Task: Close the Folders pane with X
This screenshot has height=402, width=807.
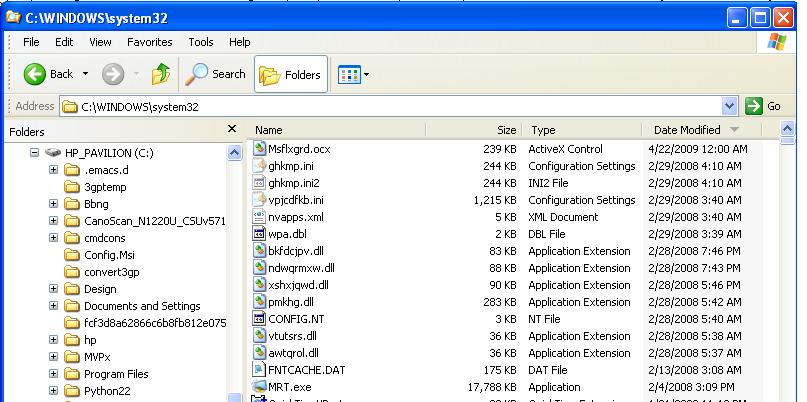Action: tap(232, 129)
